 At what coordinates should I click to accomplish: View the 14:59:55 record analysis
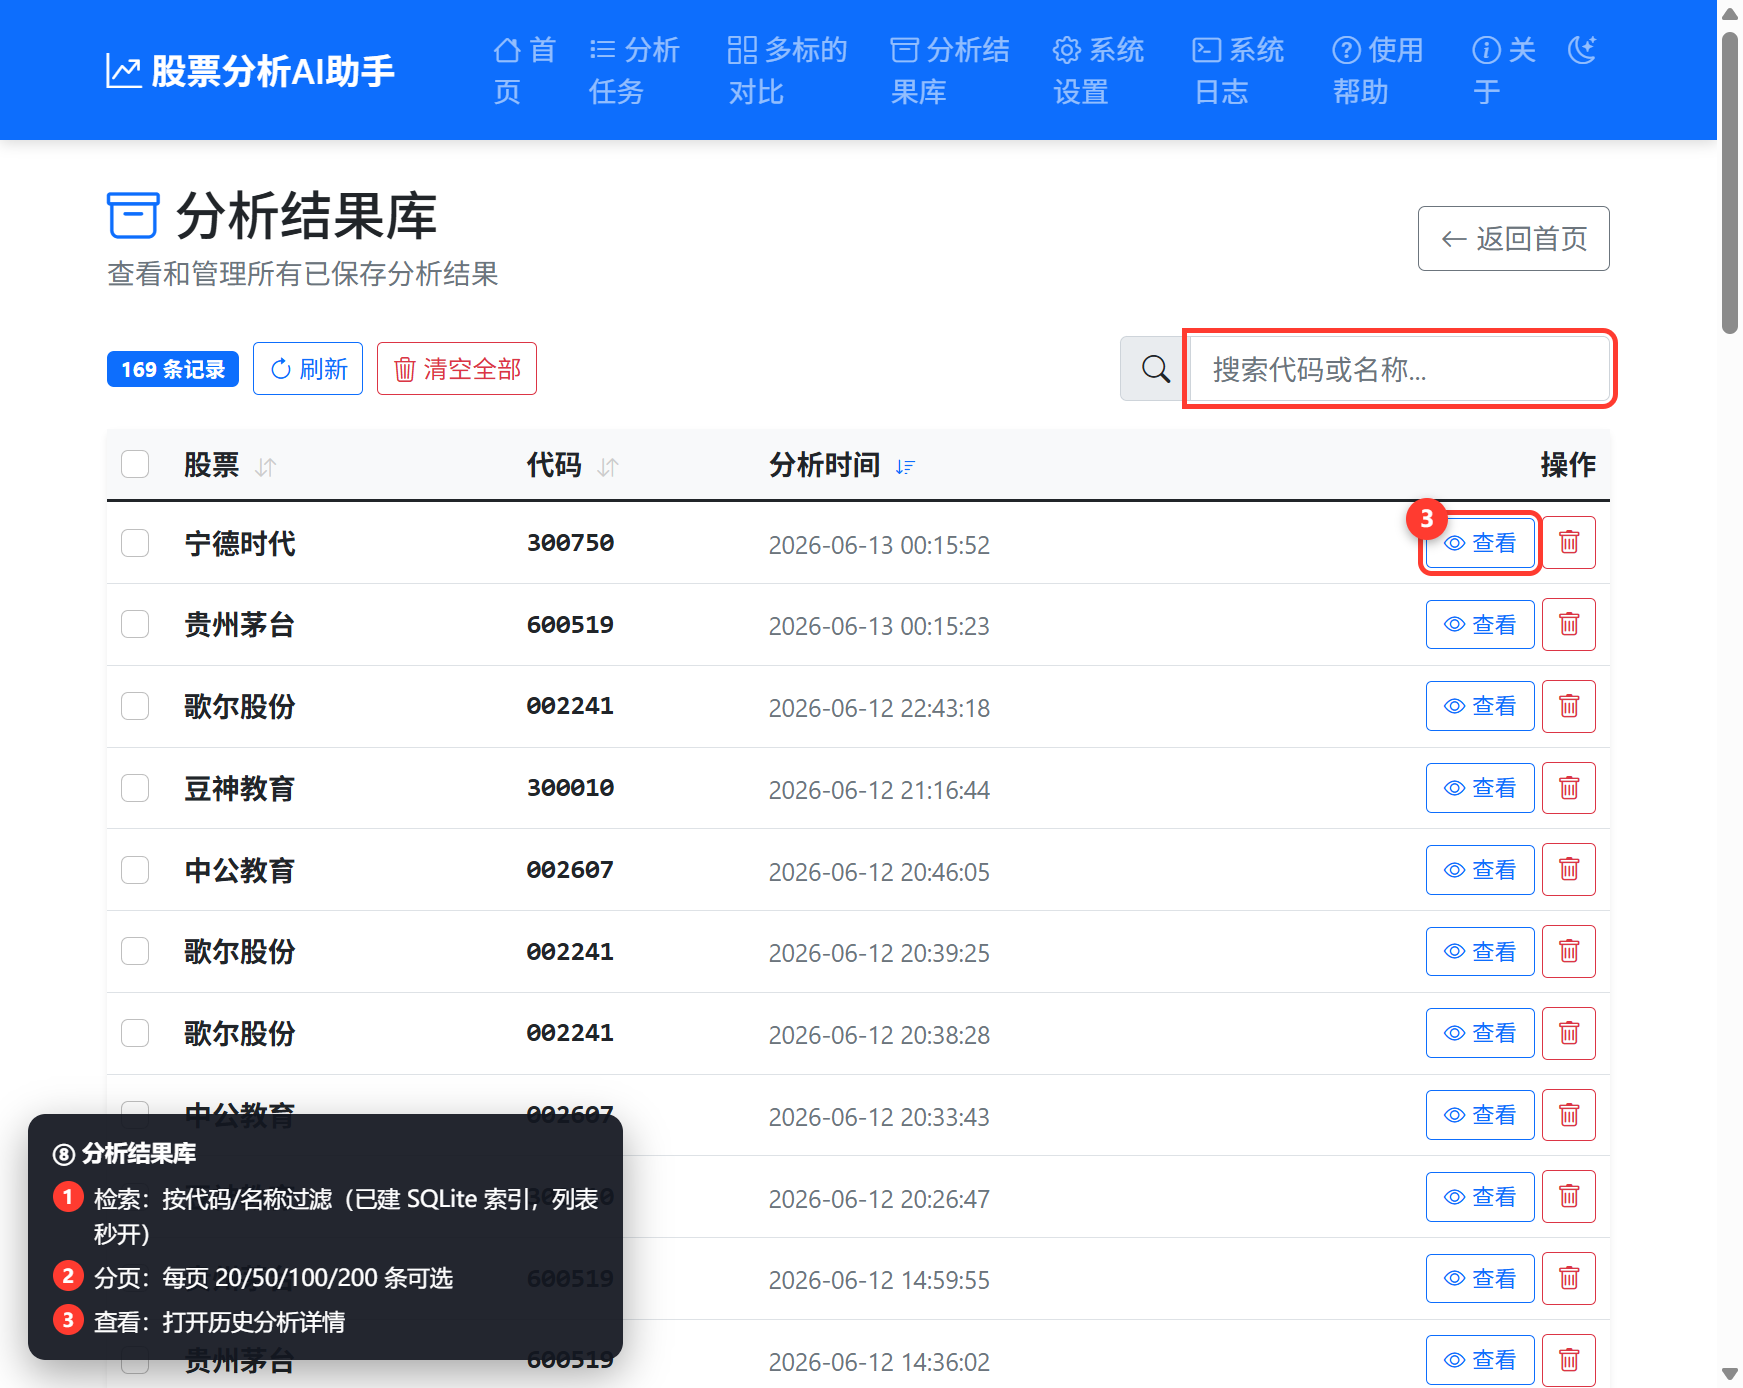pyautogui.click(x=1480, y=1278)
